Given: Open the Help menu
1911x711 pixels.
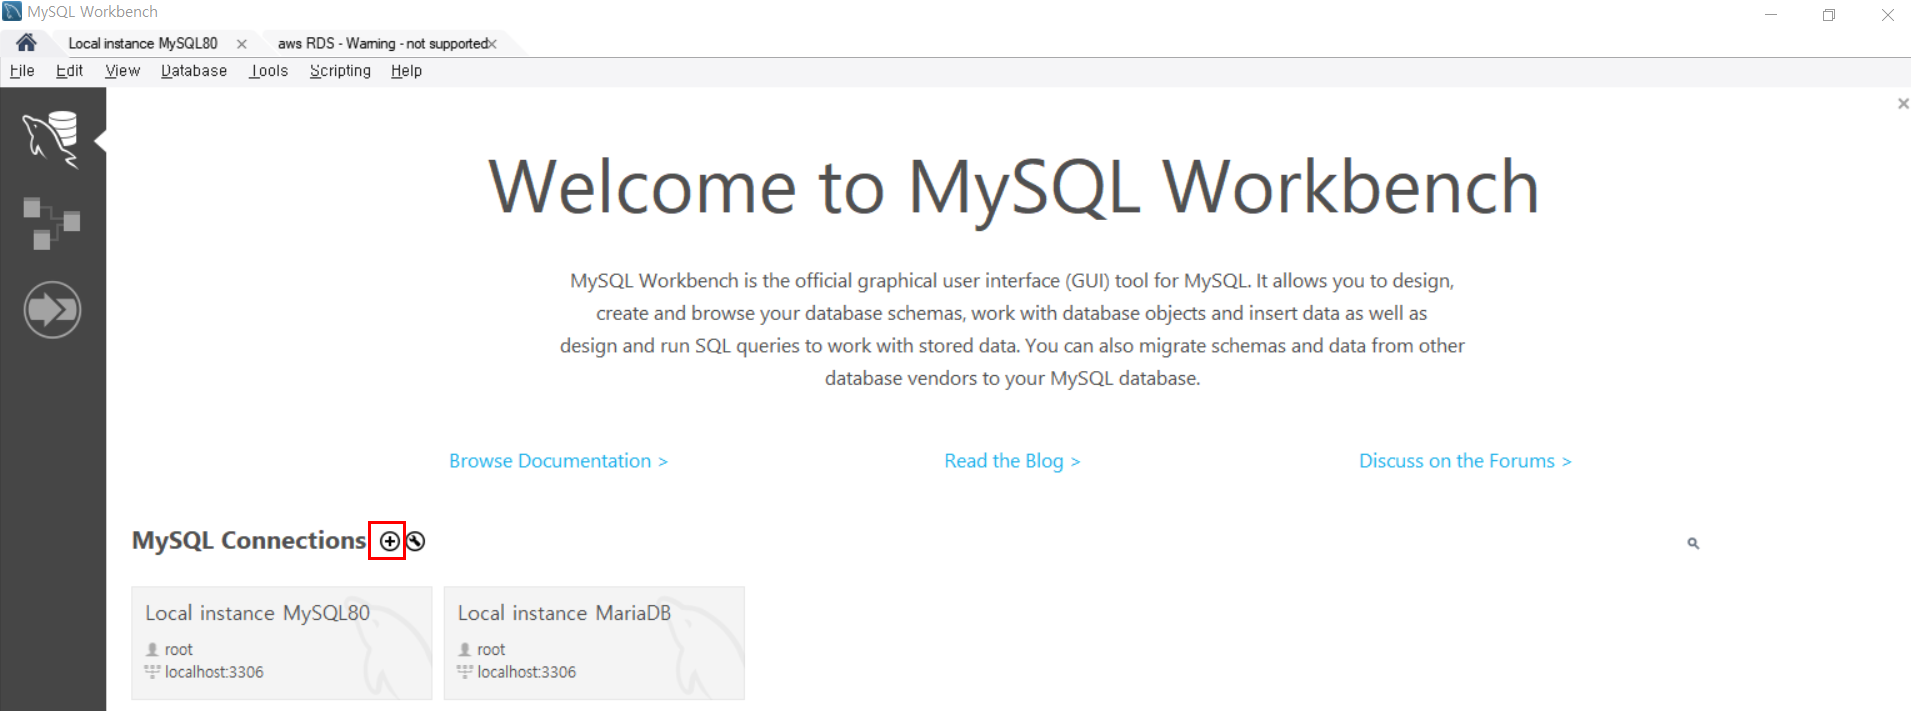Looking at the screenshot, I should (x=406, y=71).
